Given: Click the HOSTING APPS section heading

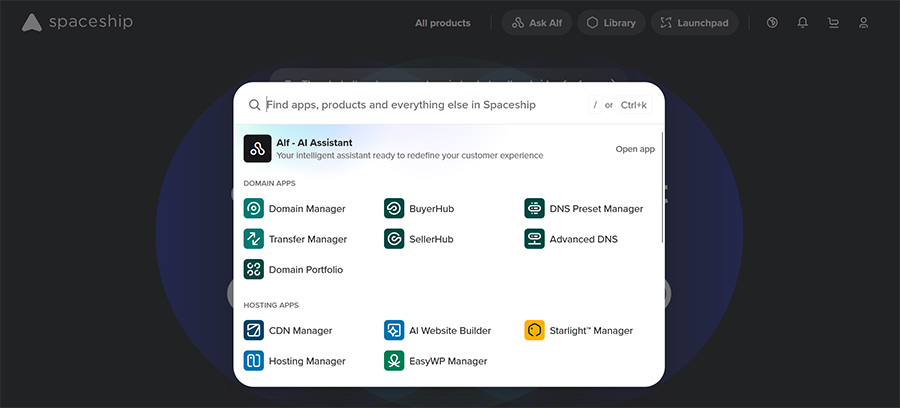Looking at the screenshot, I should [x=271, y=305].
